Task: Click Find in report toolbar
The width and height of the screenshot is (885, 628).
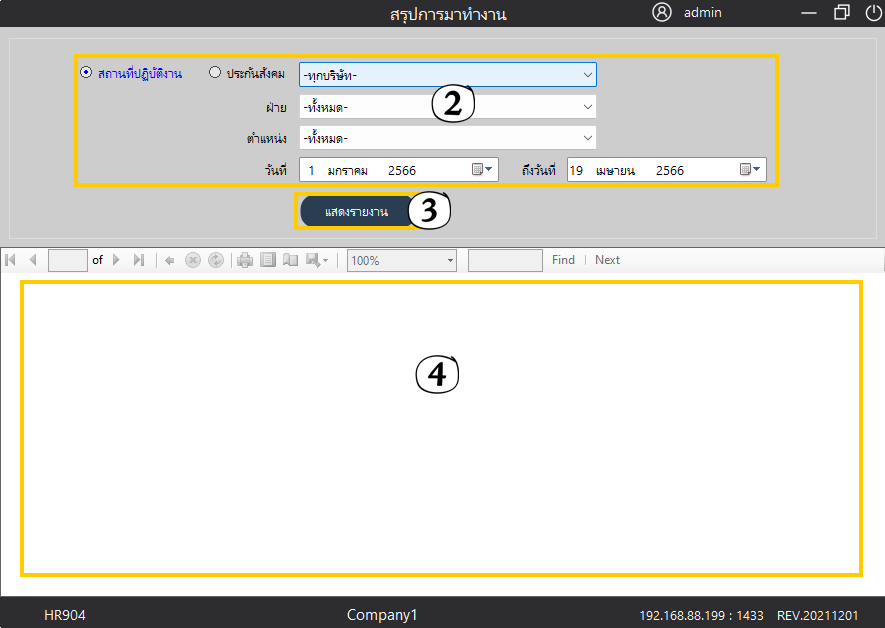Action: coord(563,260)
